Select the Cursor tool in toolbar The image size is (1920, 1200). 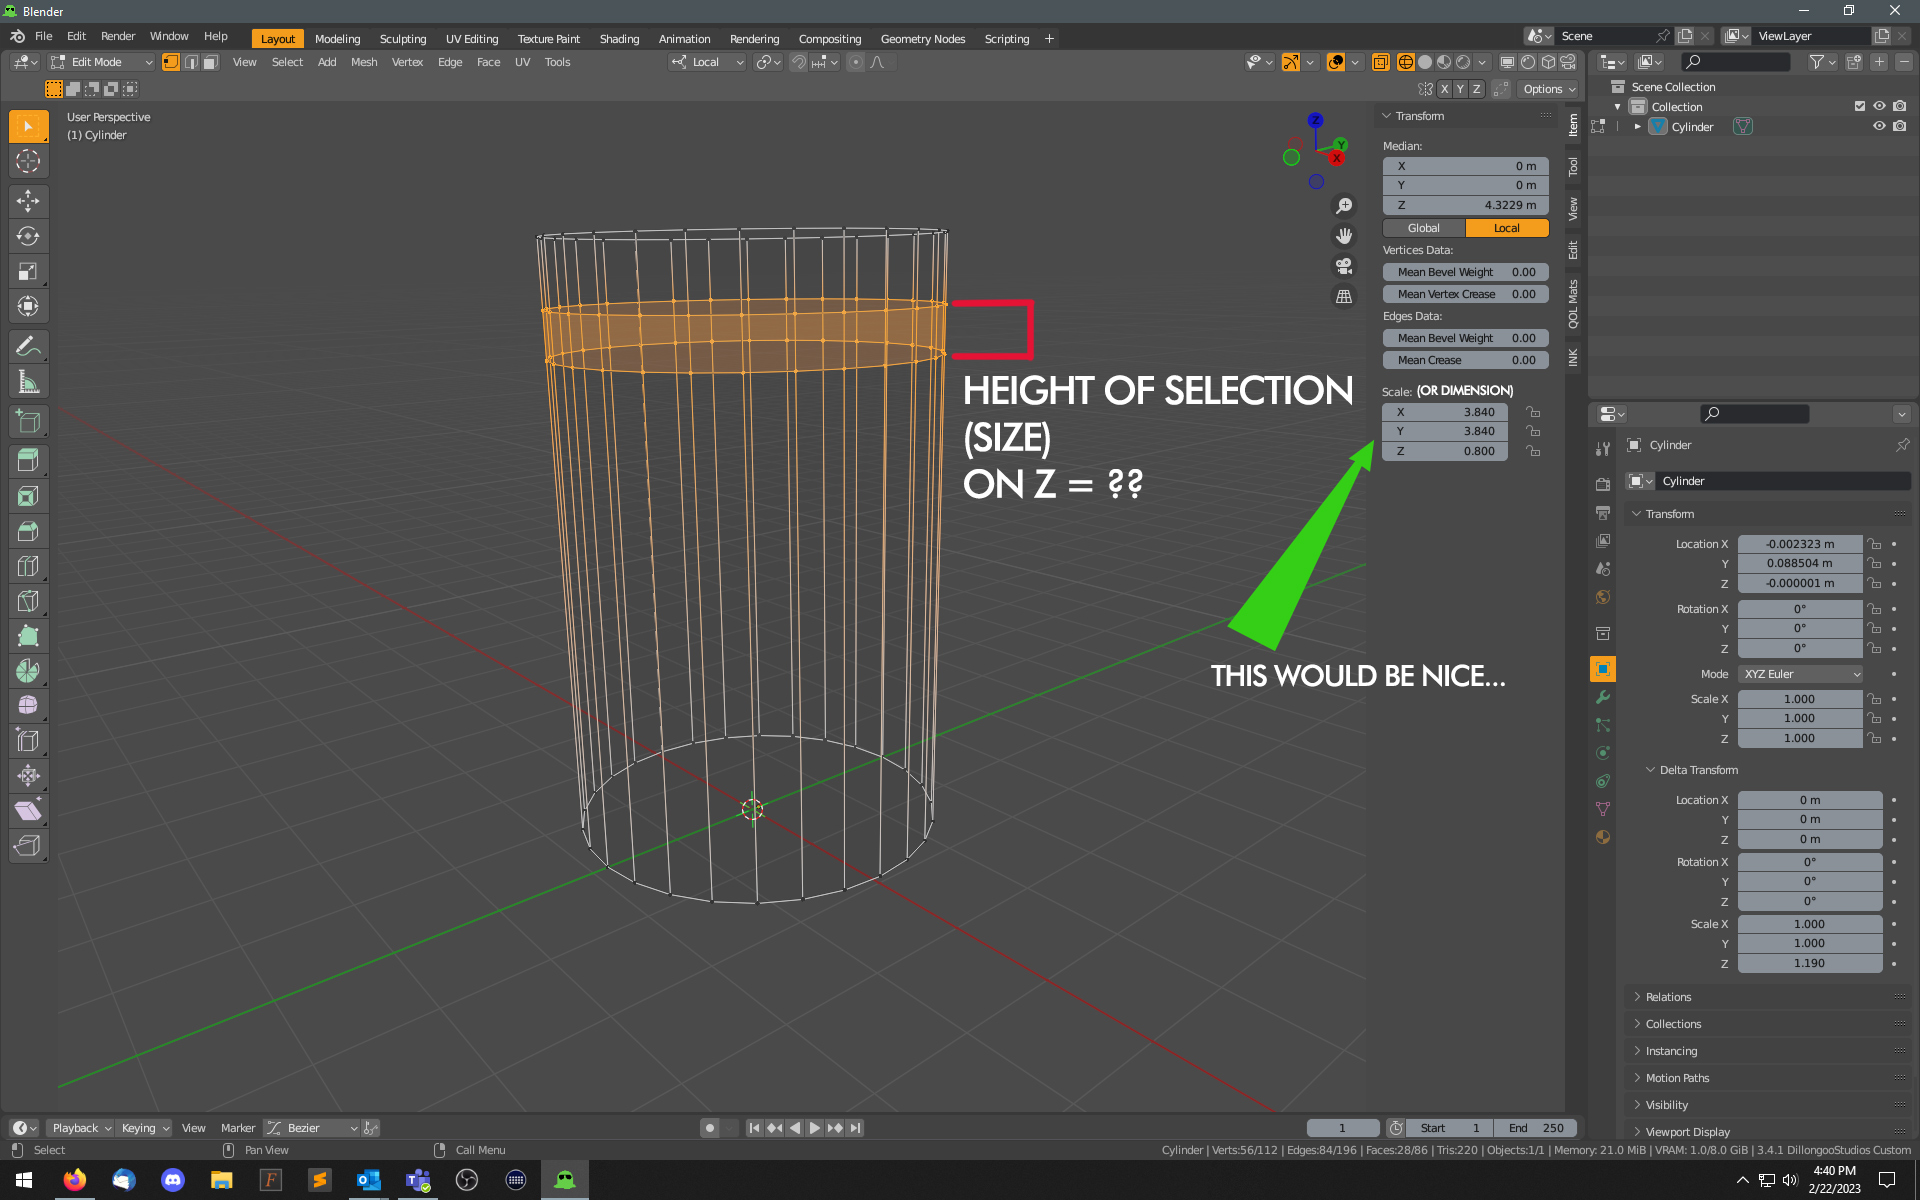pyautogui.click(x=28, y=161)
